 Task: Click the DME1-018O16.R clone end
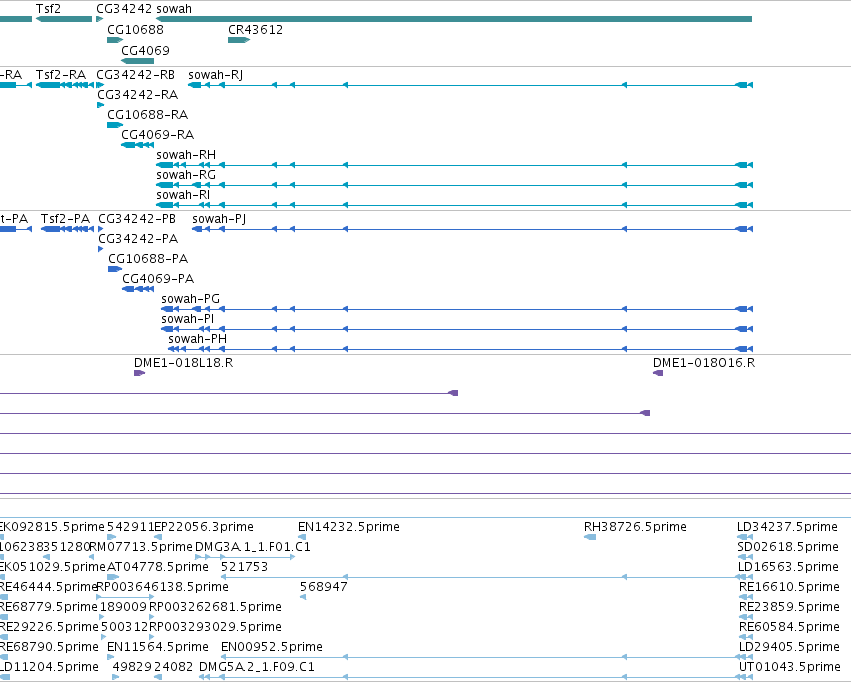coord(658,373)
